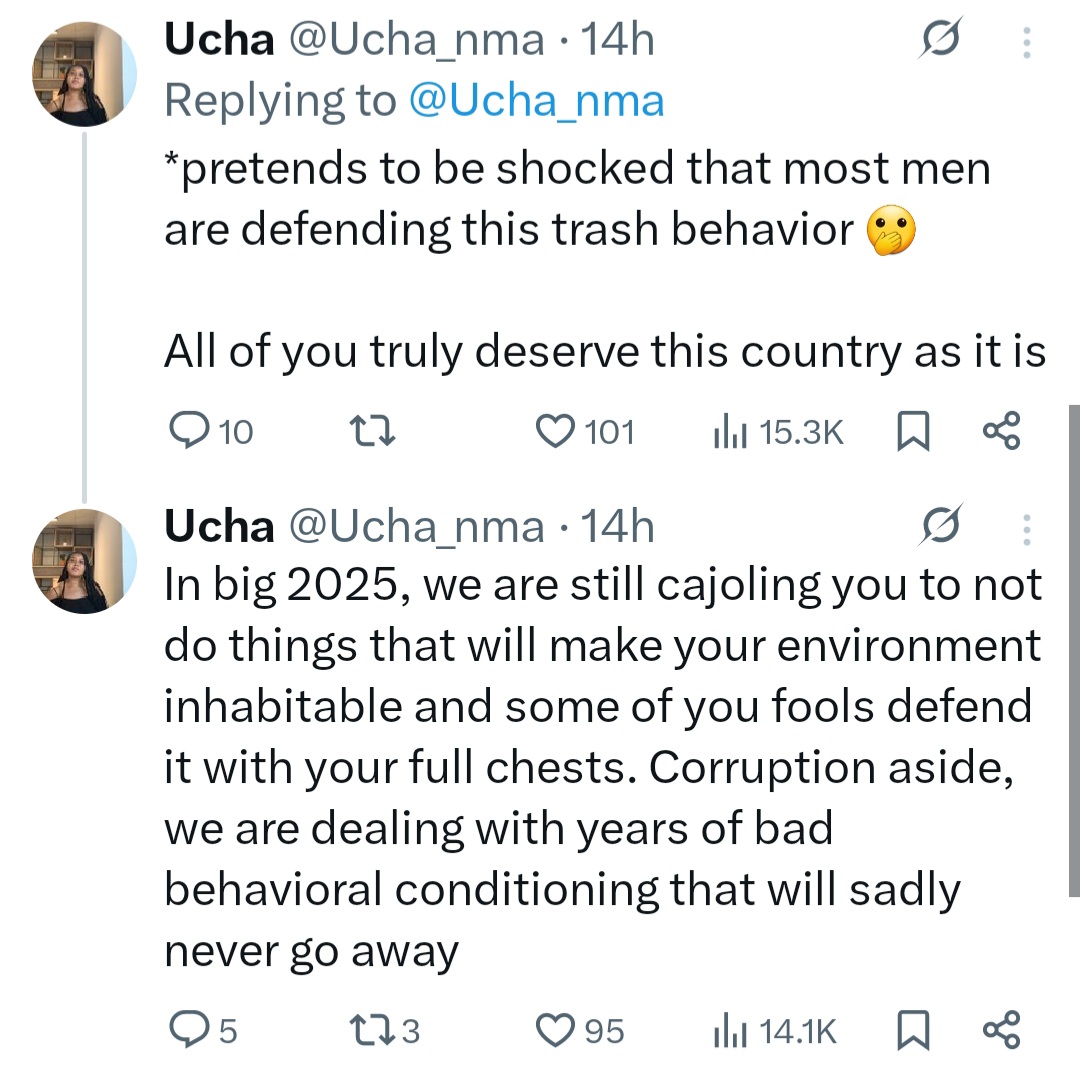The image size is (1080, 1072).
Task: Reply to the second tweet with 5 replies
Action: 189,1030
